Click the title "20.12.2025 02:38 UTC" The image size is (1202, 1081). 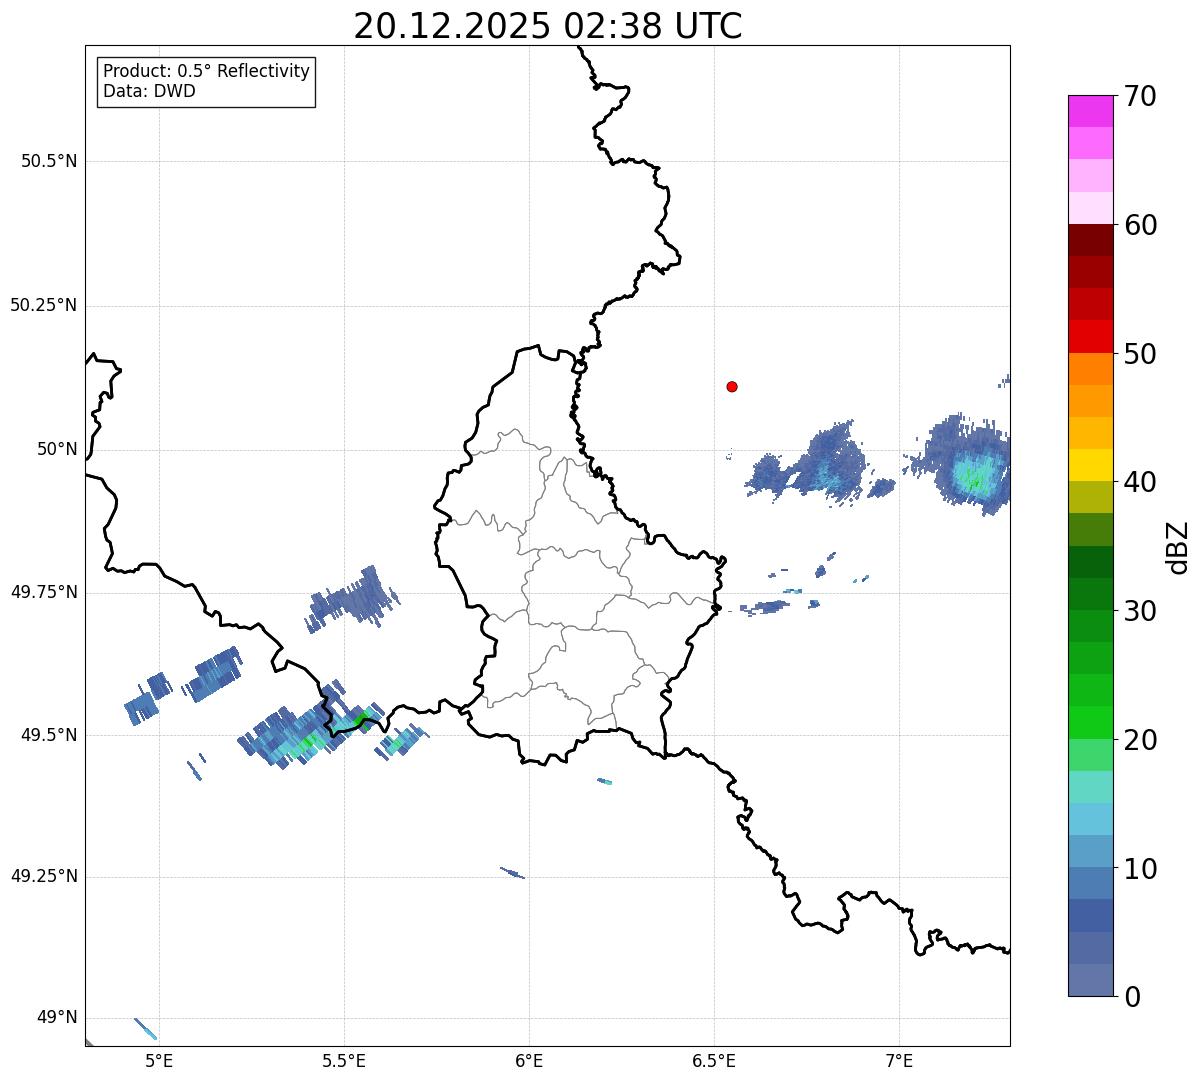[548, 26]
